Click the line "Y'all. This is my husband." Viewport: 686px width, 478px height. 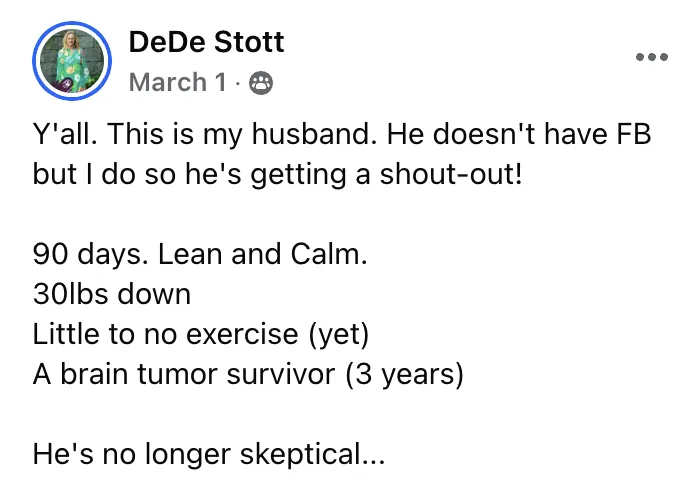pos(205,134)
